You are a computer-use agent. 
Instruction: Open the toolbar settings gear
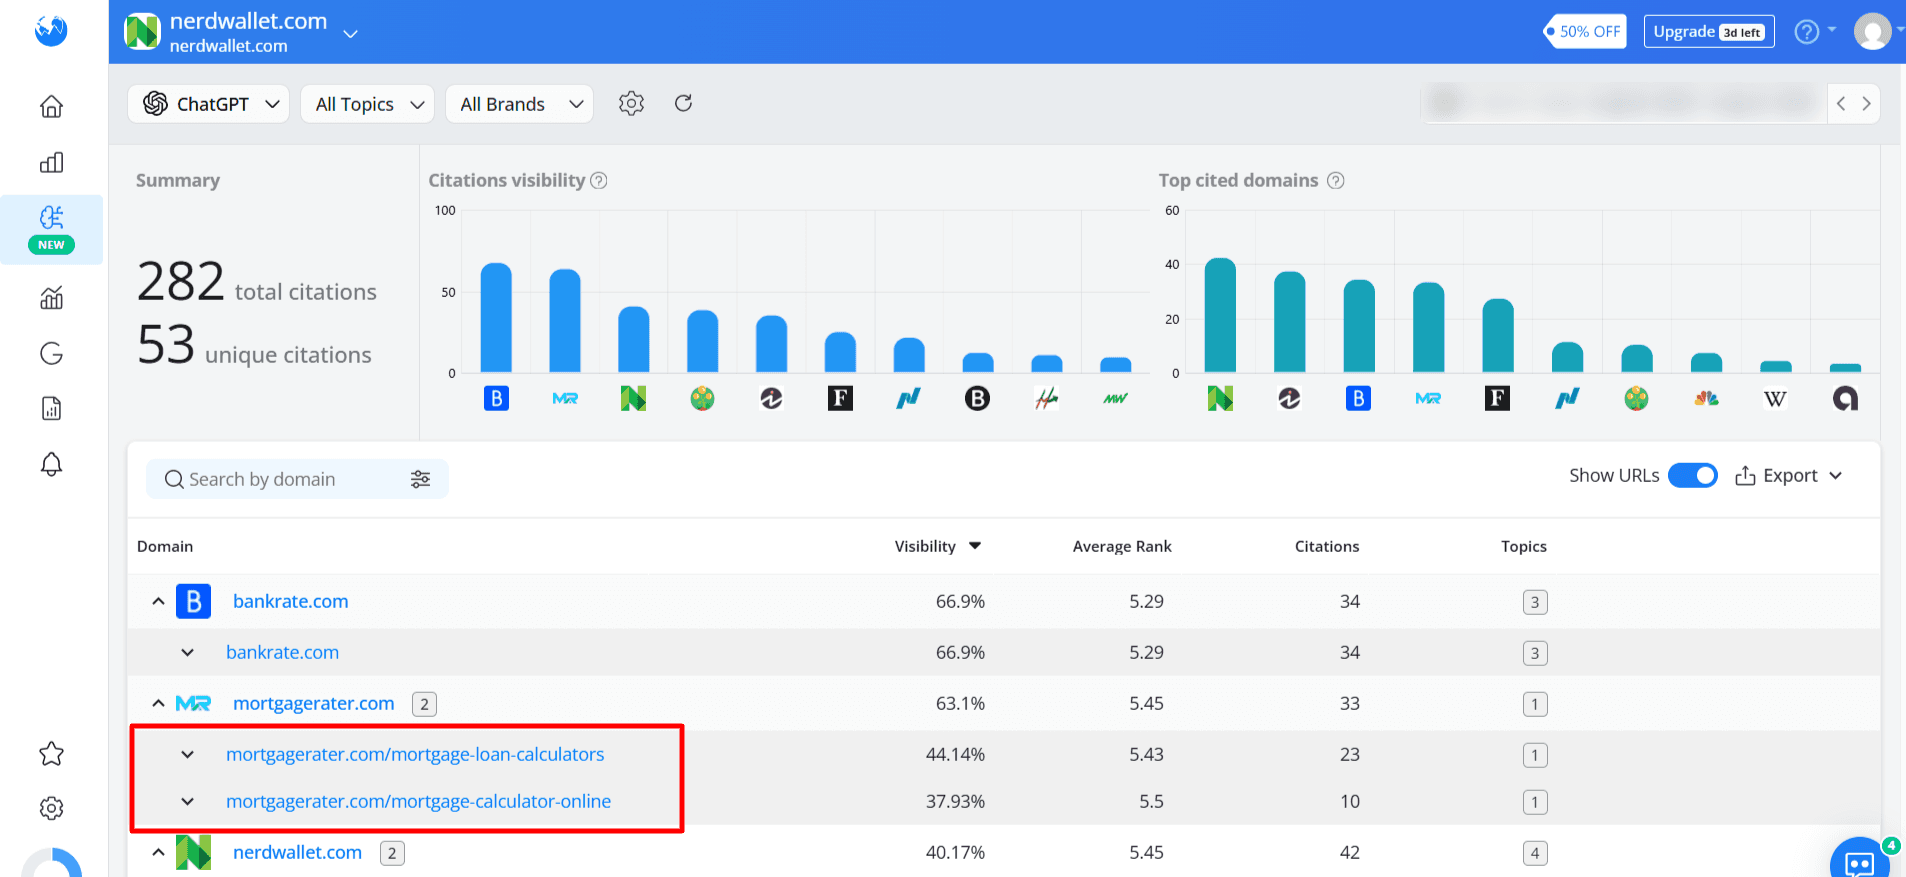pos(631,103)
